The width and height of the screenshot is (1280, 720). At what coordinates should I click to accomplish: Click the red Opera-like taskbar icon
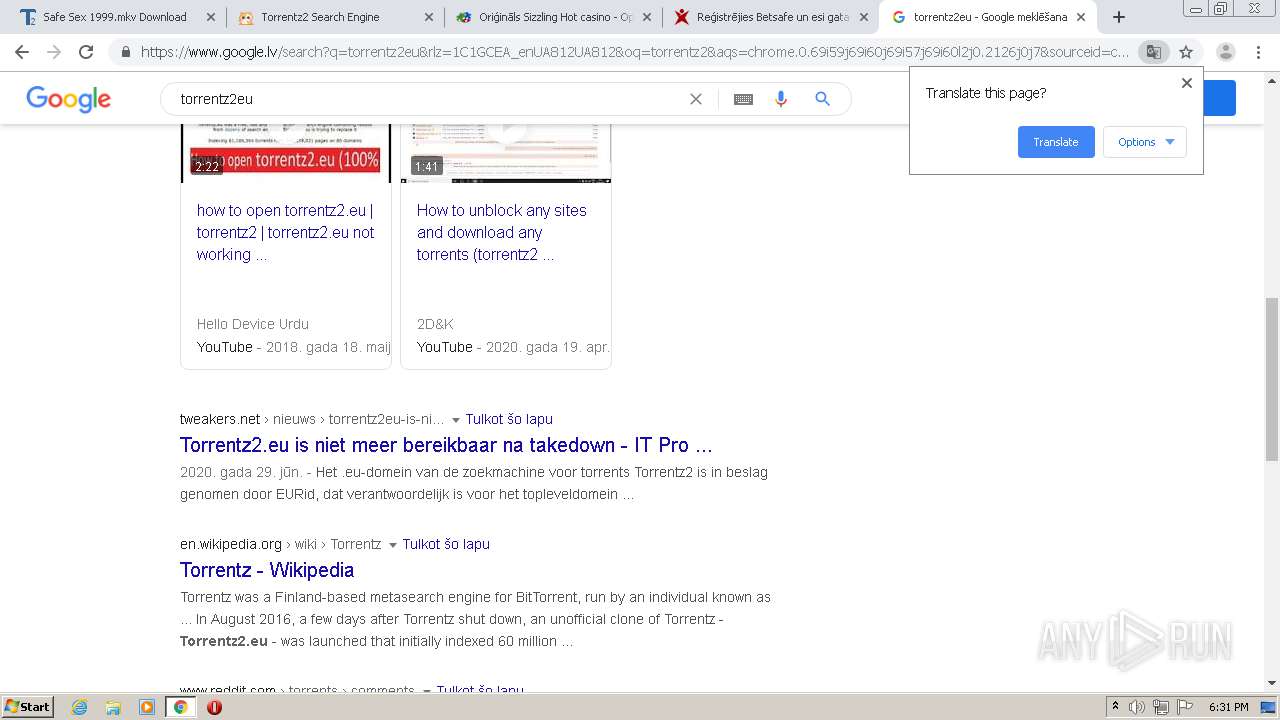[x=214, y=707]
